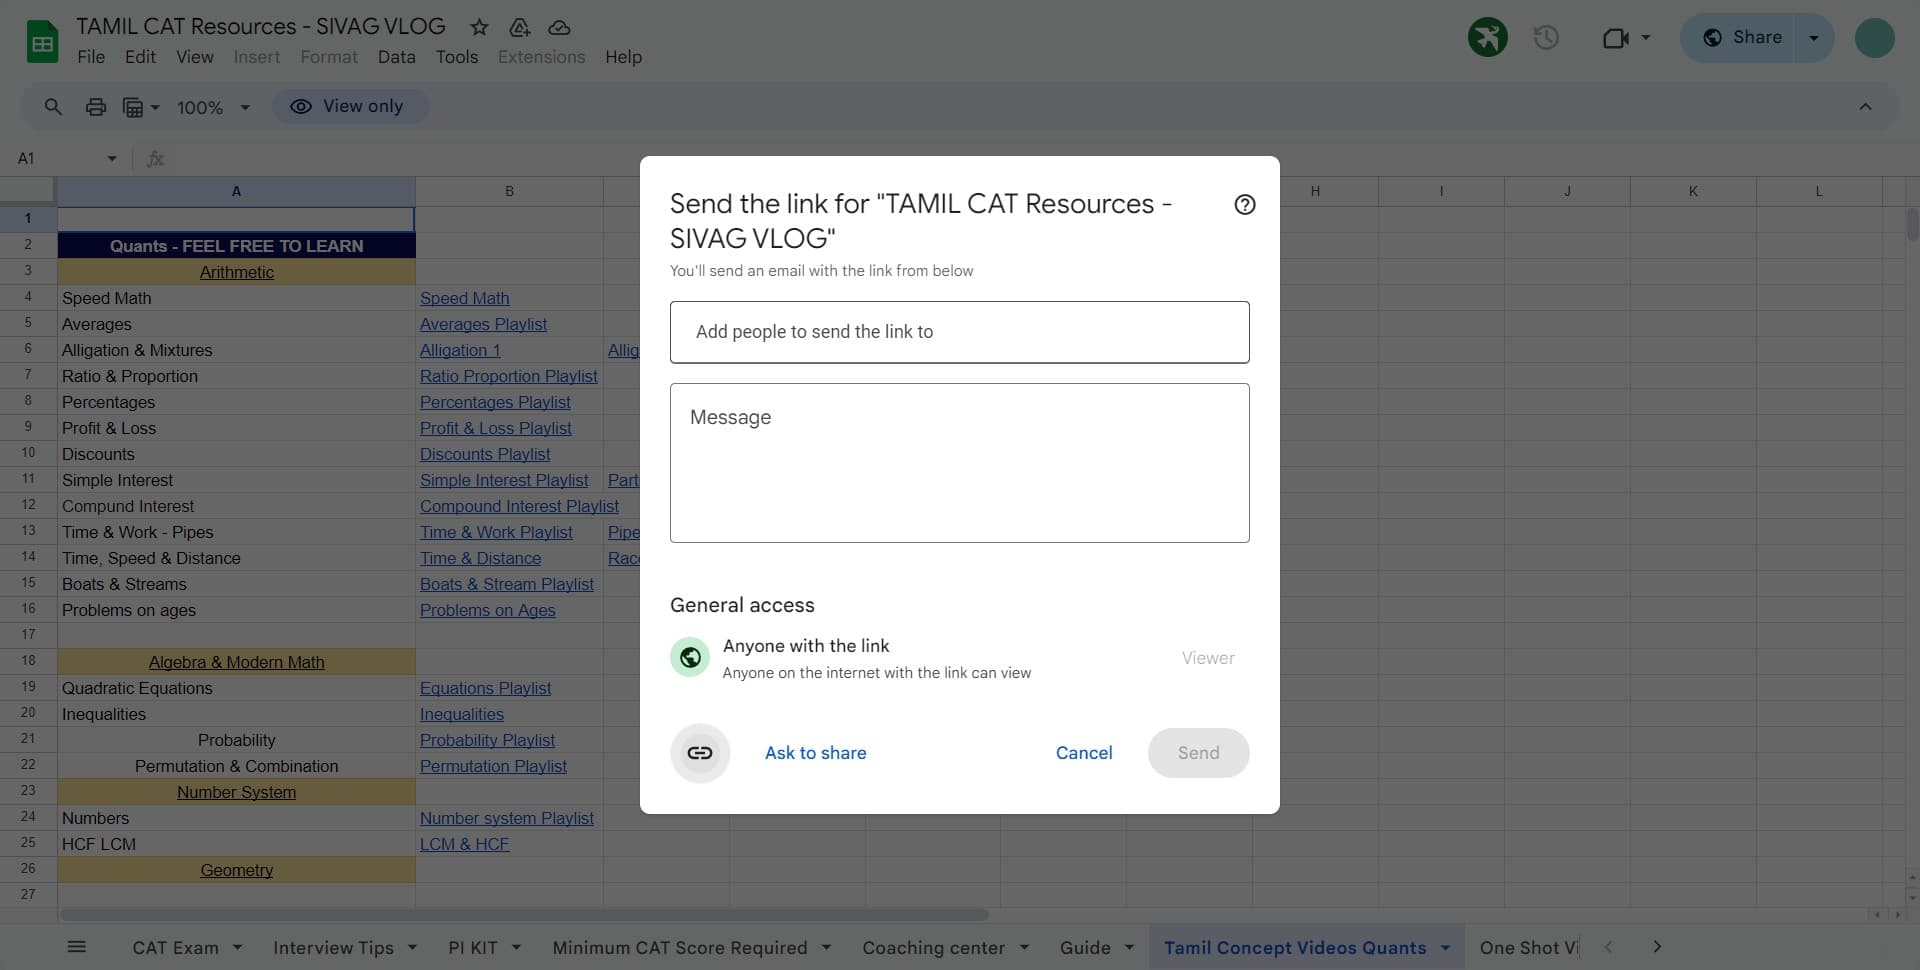Screen dimensions: 1920x970
Task: Click the cloud document status icon
Action: [560, 27]
